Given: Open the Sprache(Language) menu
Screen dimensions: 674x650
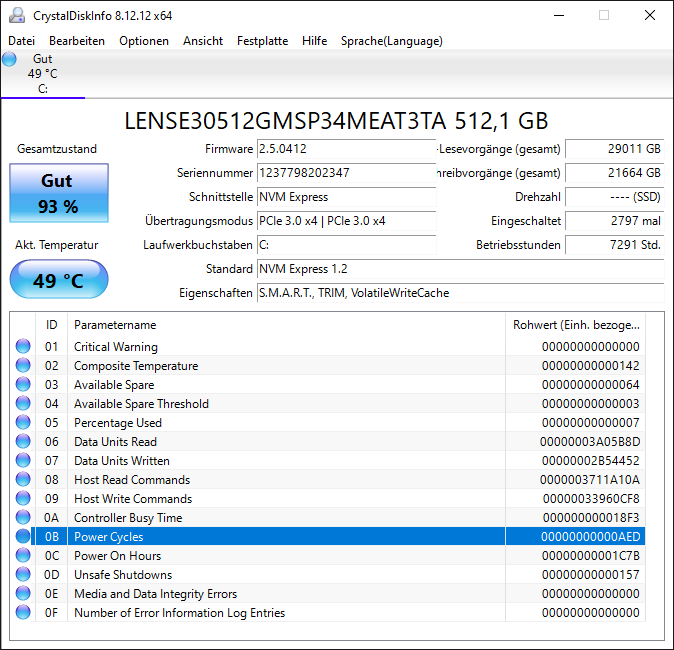Looking at the screenshot, I should point(392,41).
